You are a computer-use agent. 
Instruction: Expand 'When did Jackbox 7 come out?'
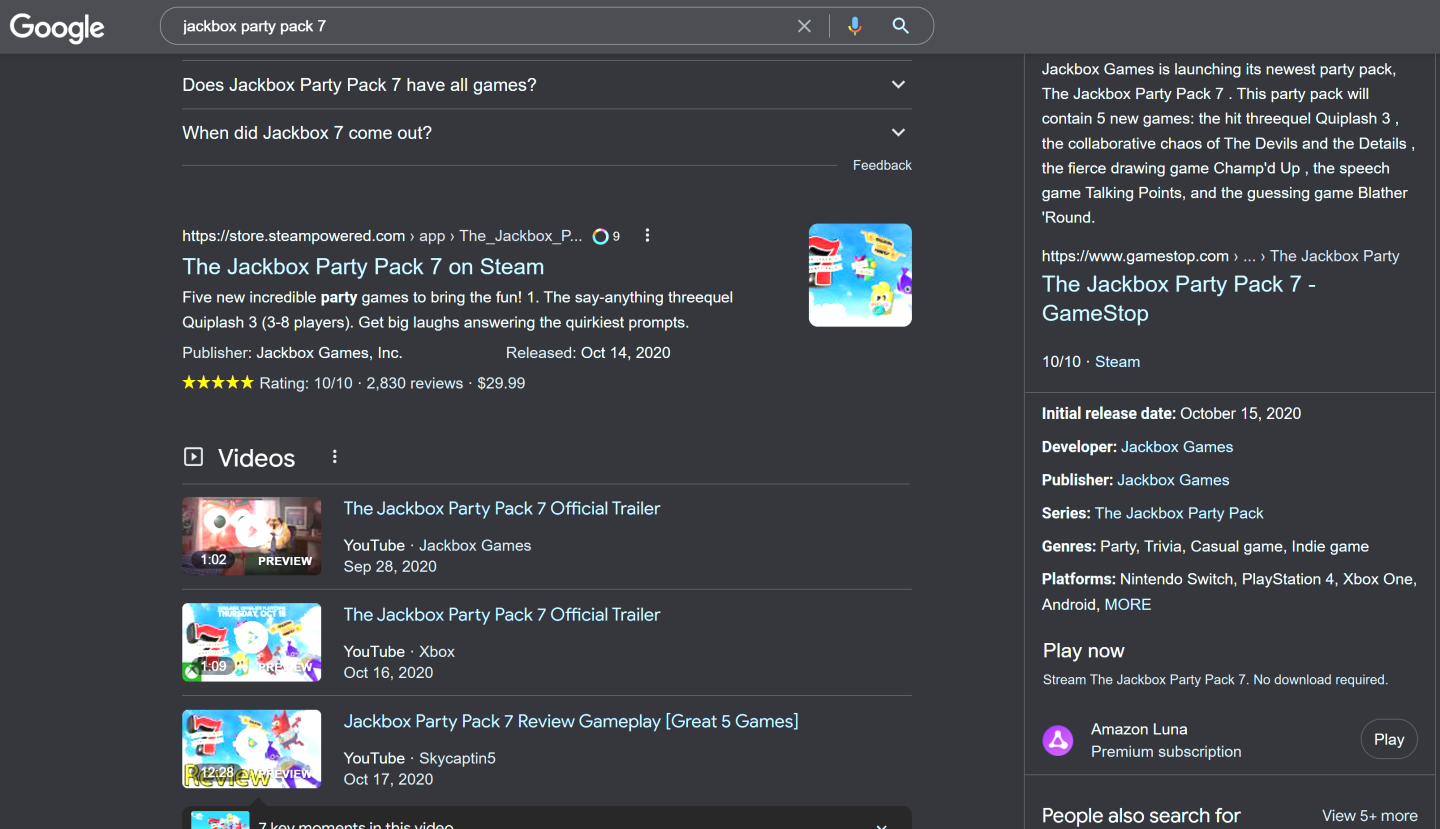coord(897,131)
